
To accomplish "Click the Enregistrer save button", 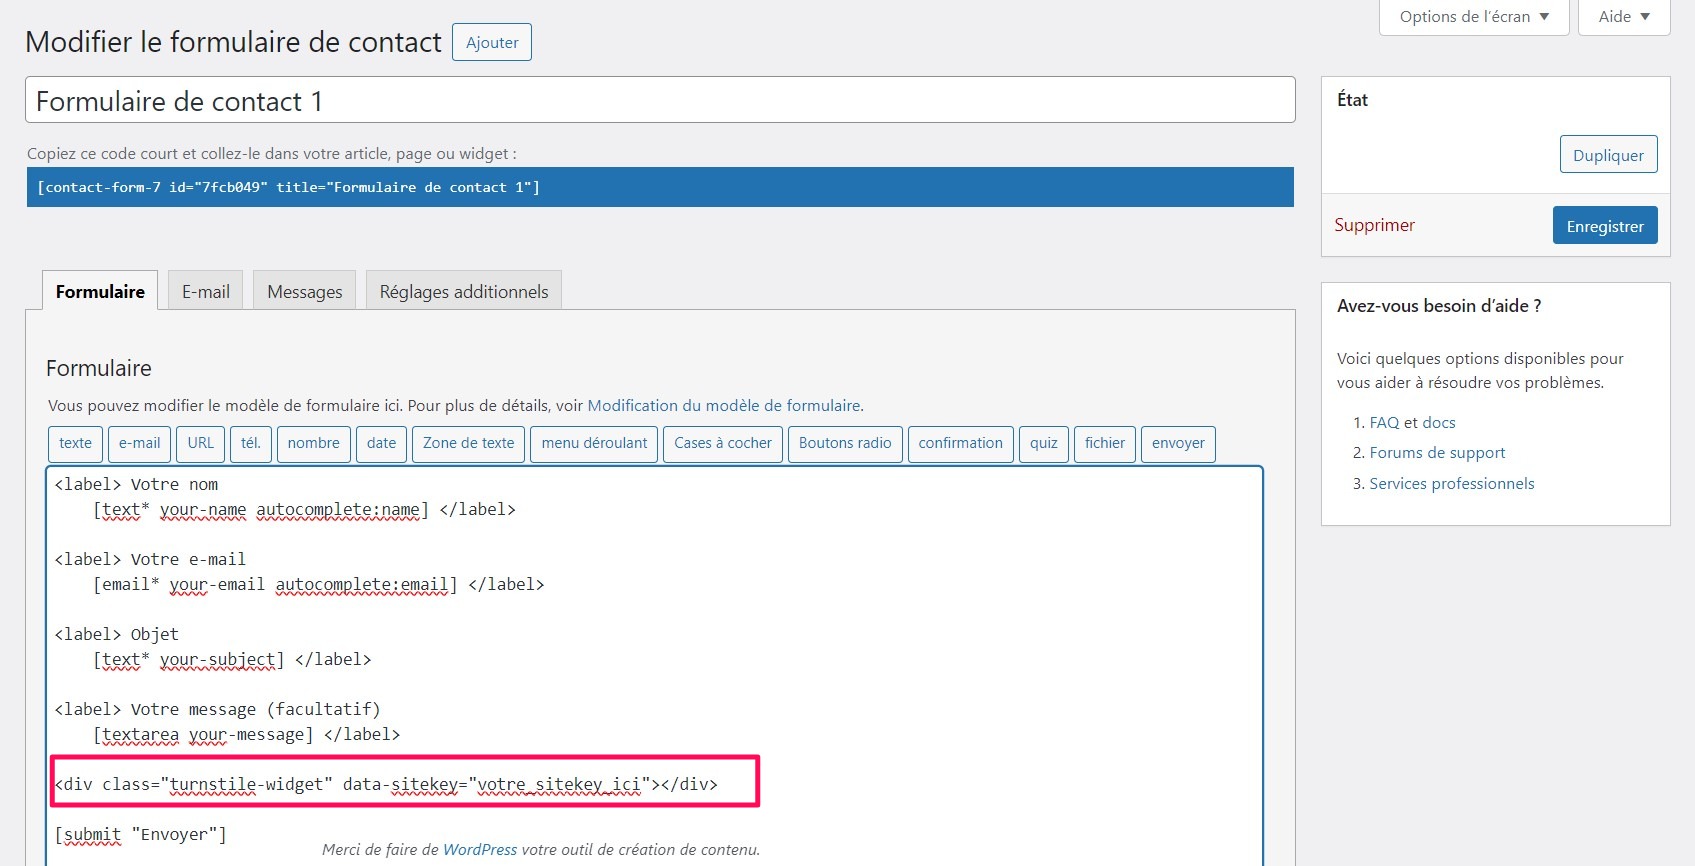I will [1605, 226].
